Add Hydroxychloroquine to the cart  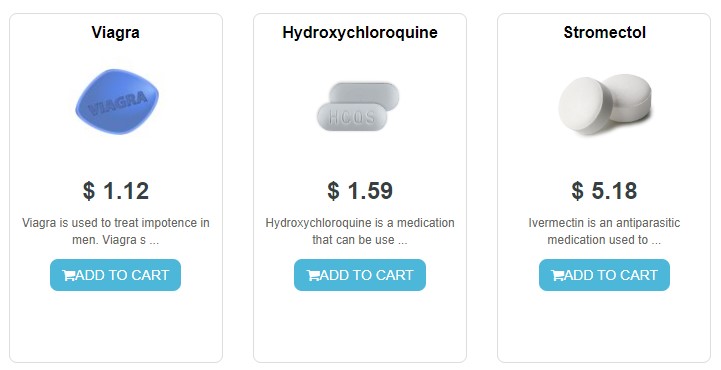click(360, 275)
